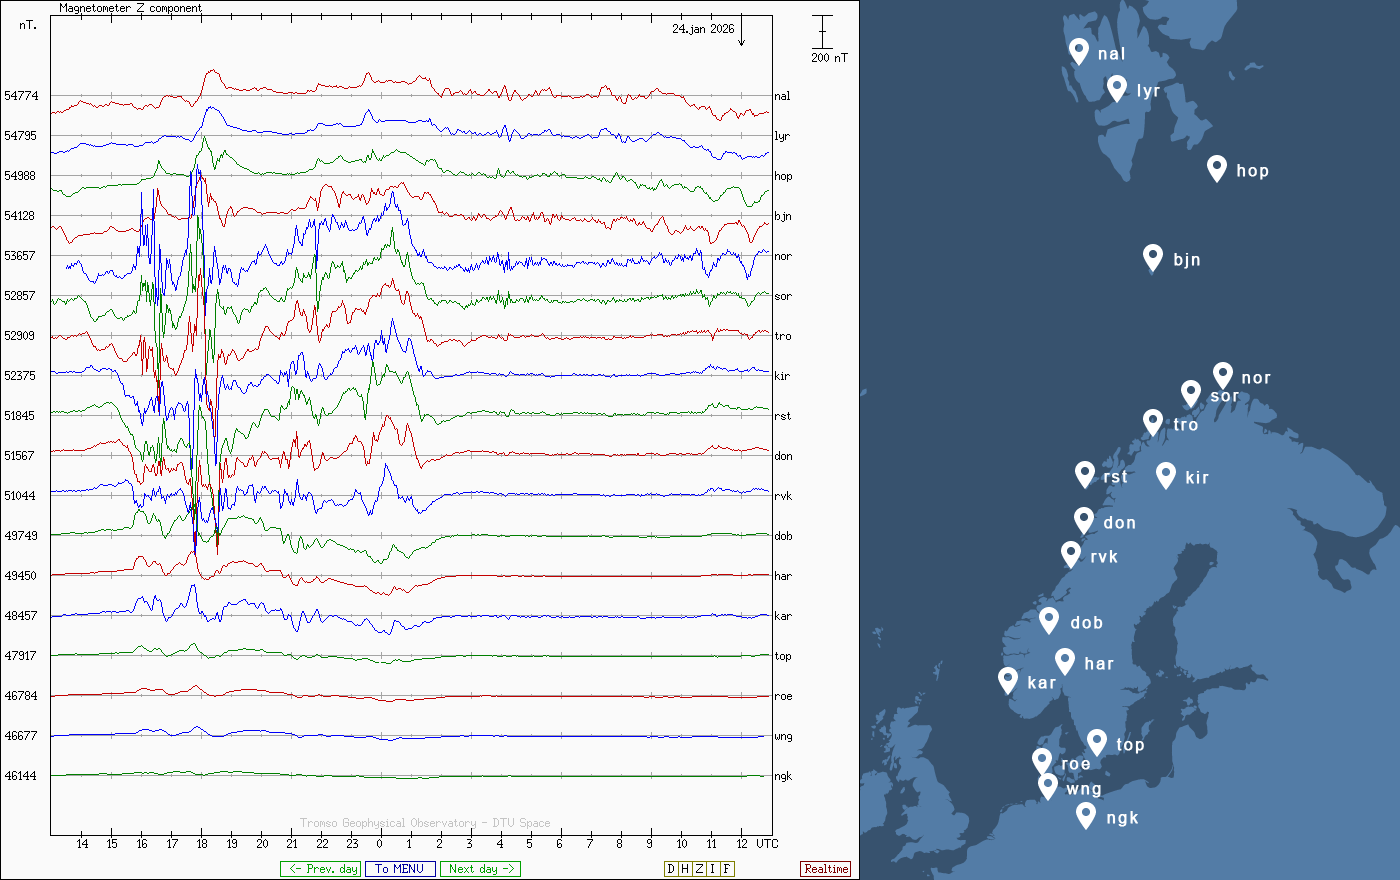Advance using Next day button
The height and width of the screenshot is (880, 1400).
point(480,869)
